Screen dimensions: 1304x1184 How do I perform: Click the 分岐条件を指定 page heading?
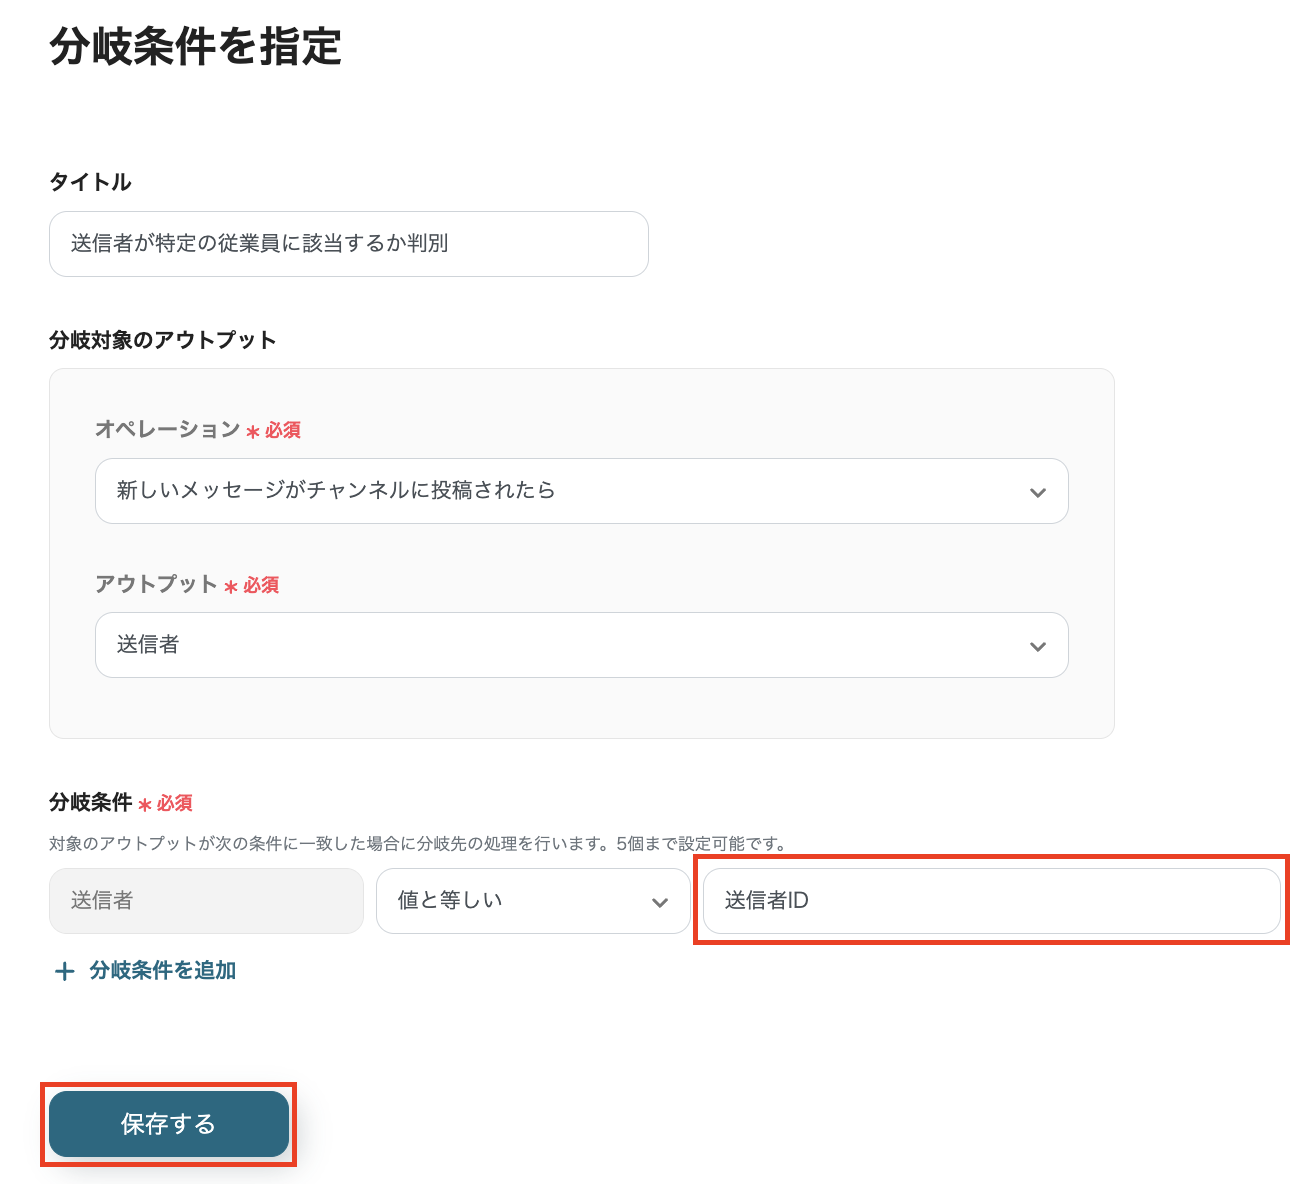tap(194, 48)
